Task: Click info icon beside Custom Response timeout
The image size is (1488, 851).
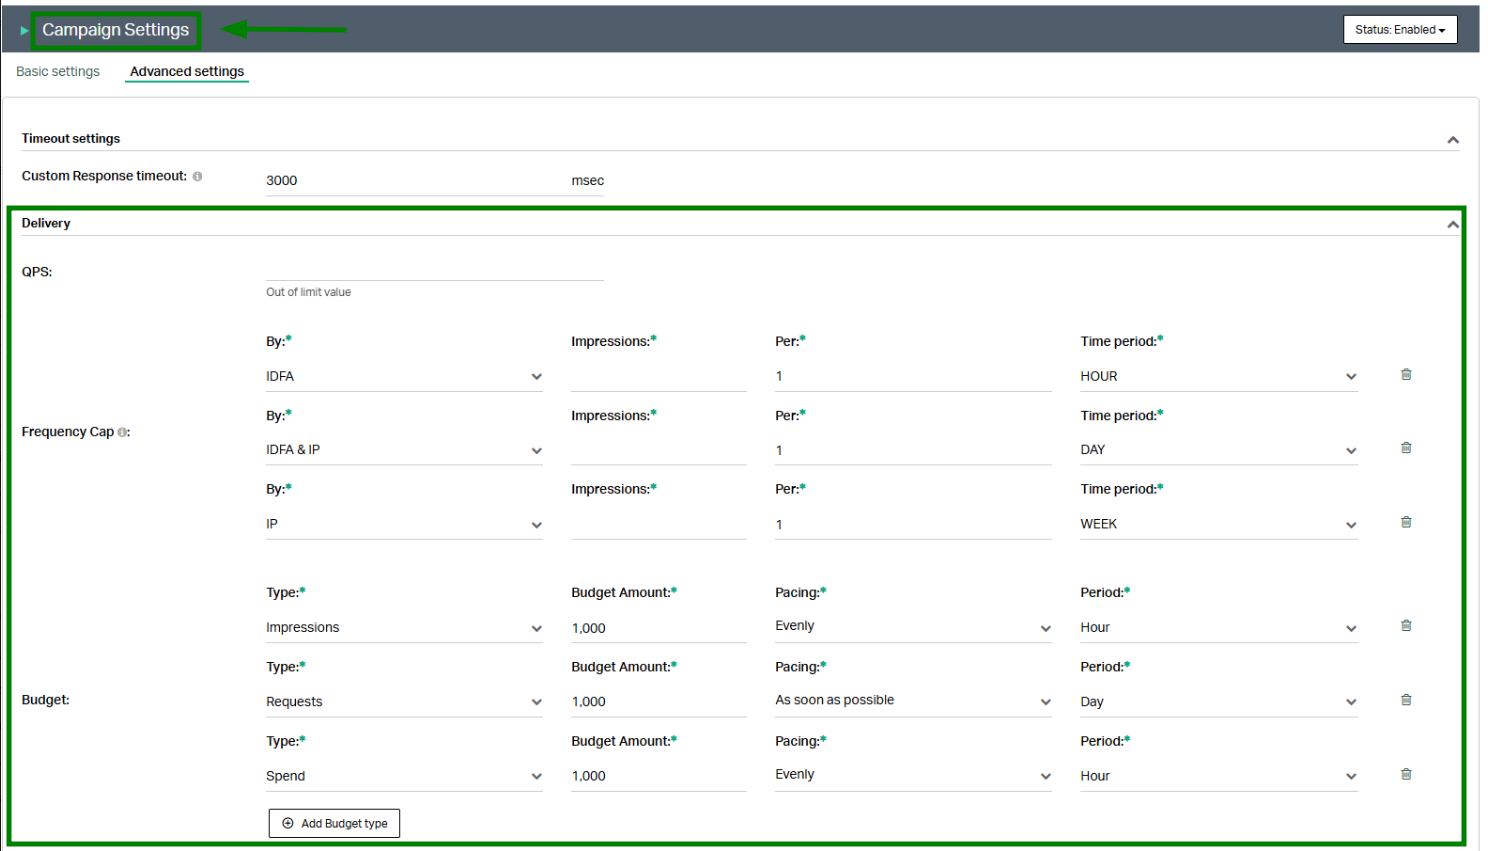Action: click(x=197, y=176)
